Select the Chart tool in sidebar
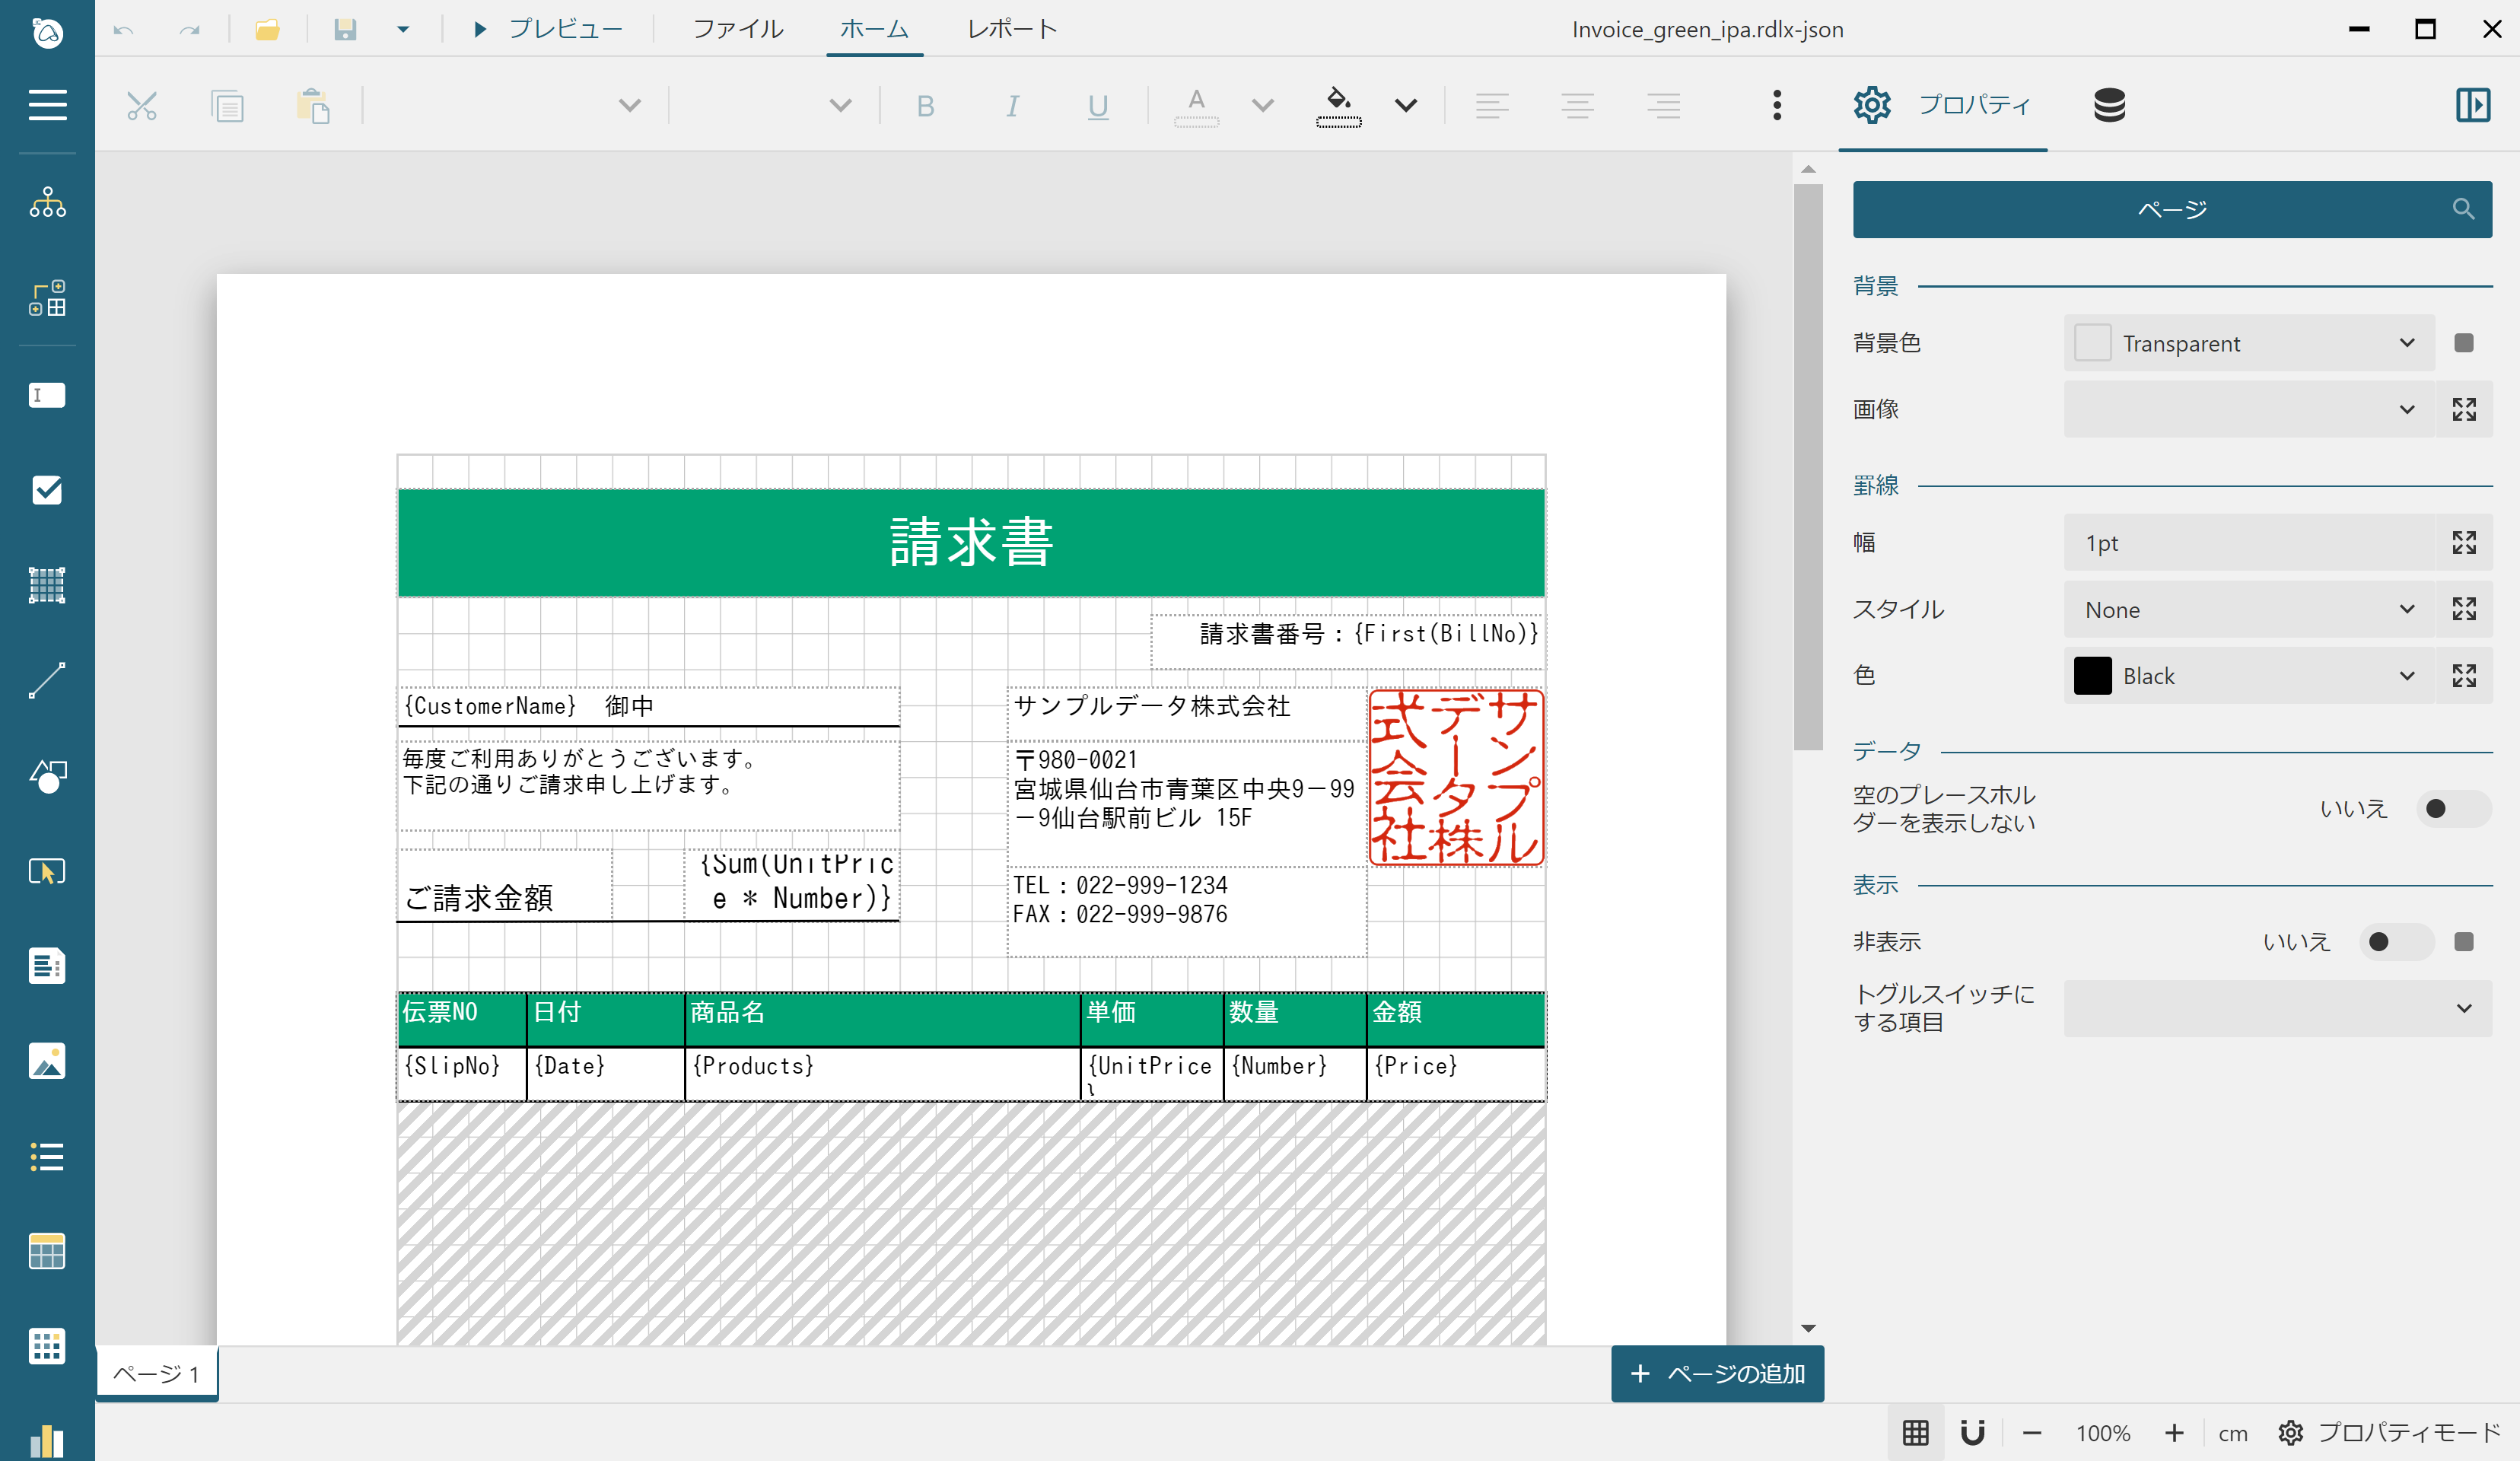The image size is (2520, 1461). [47, 1441]
